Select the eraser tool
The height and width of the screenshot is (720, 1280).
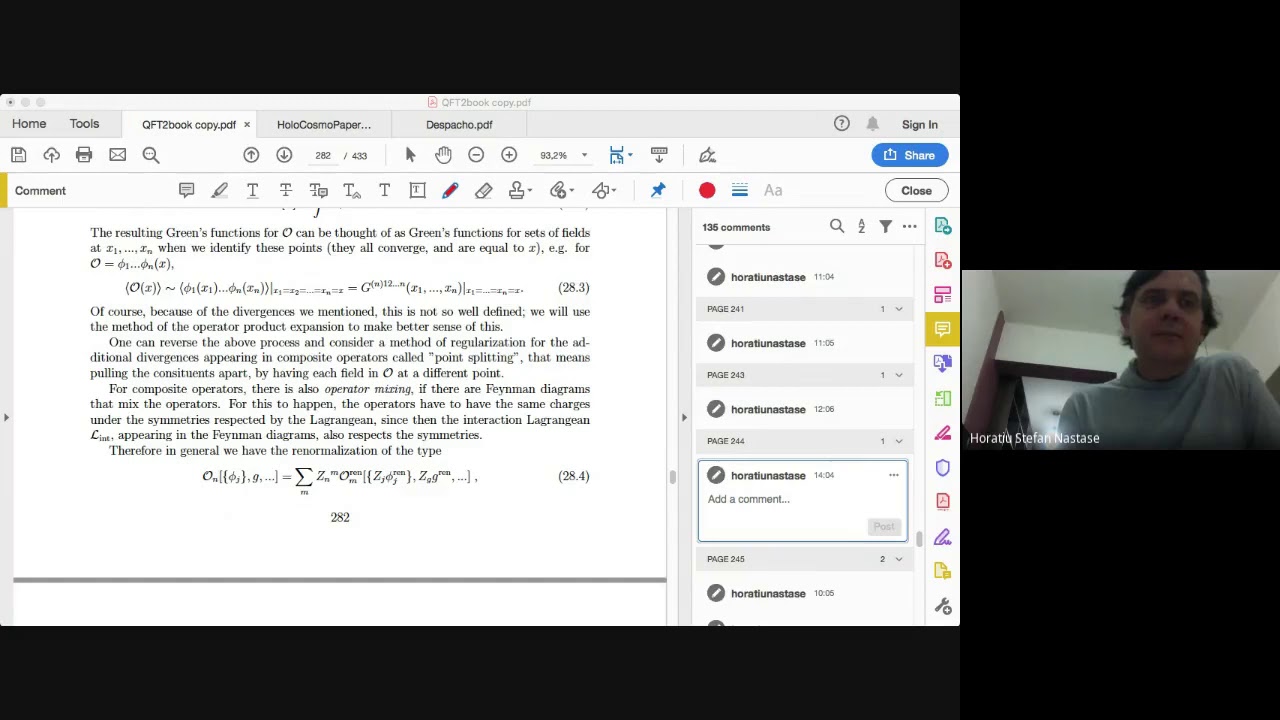click(x=483, y=190)
